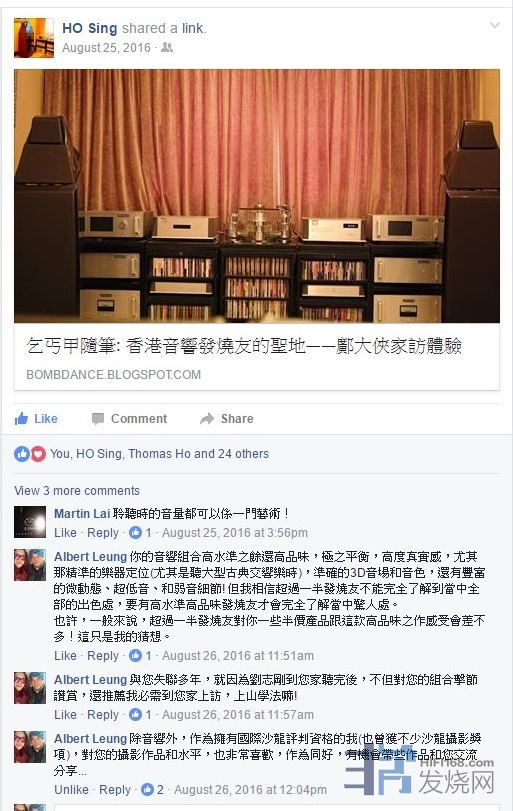Click the Share arrow icon
The width and height of the screenshot is (513, 811).
207,418
